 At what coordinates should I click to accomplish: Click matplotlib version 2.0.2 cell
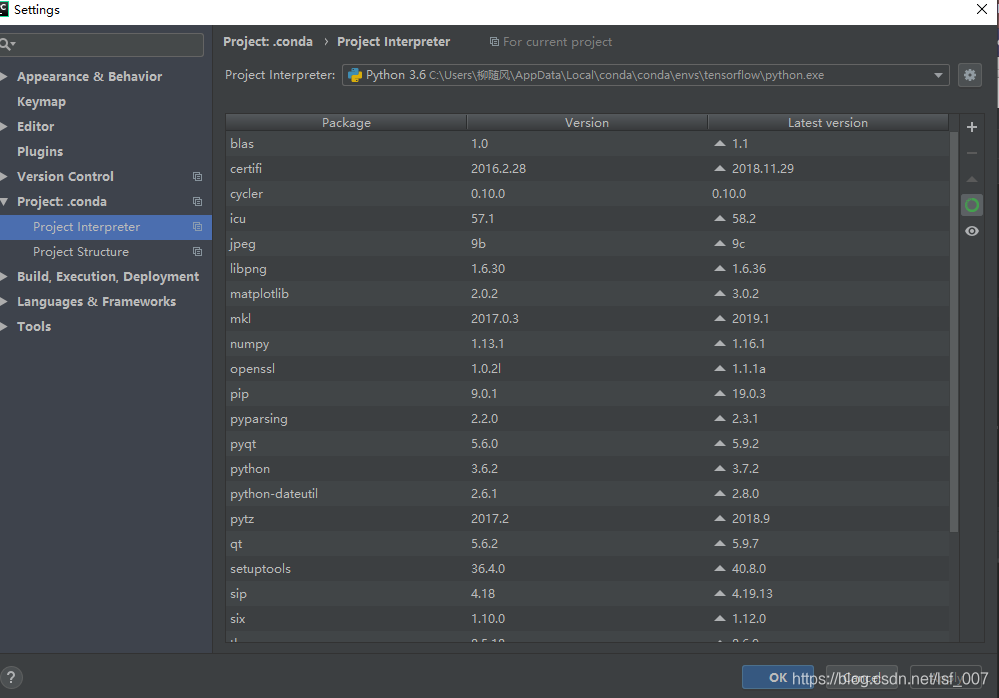point(484,294)
